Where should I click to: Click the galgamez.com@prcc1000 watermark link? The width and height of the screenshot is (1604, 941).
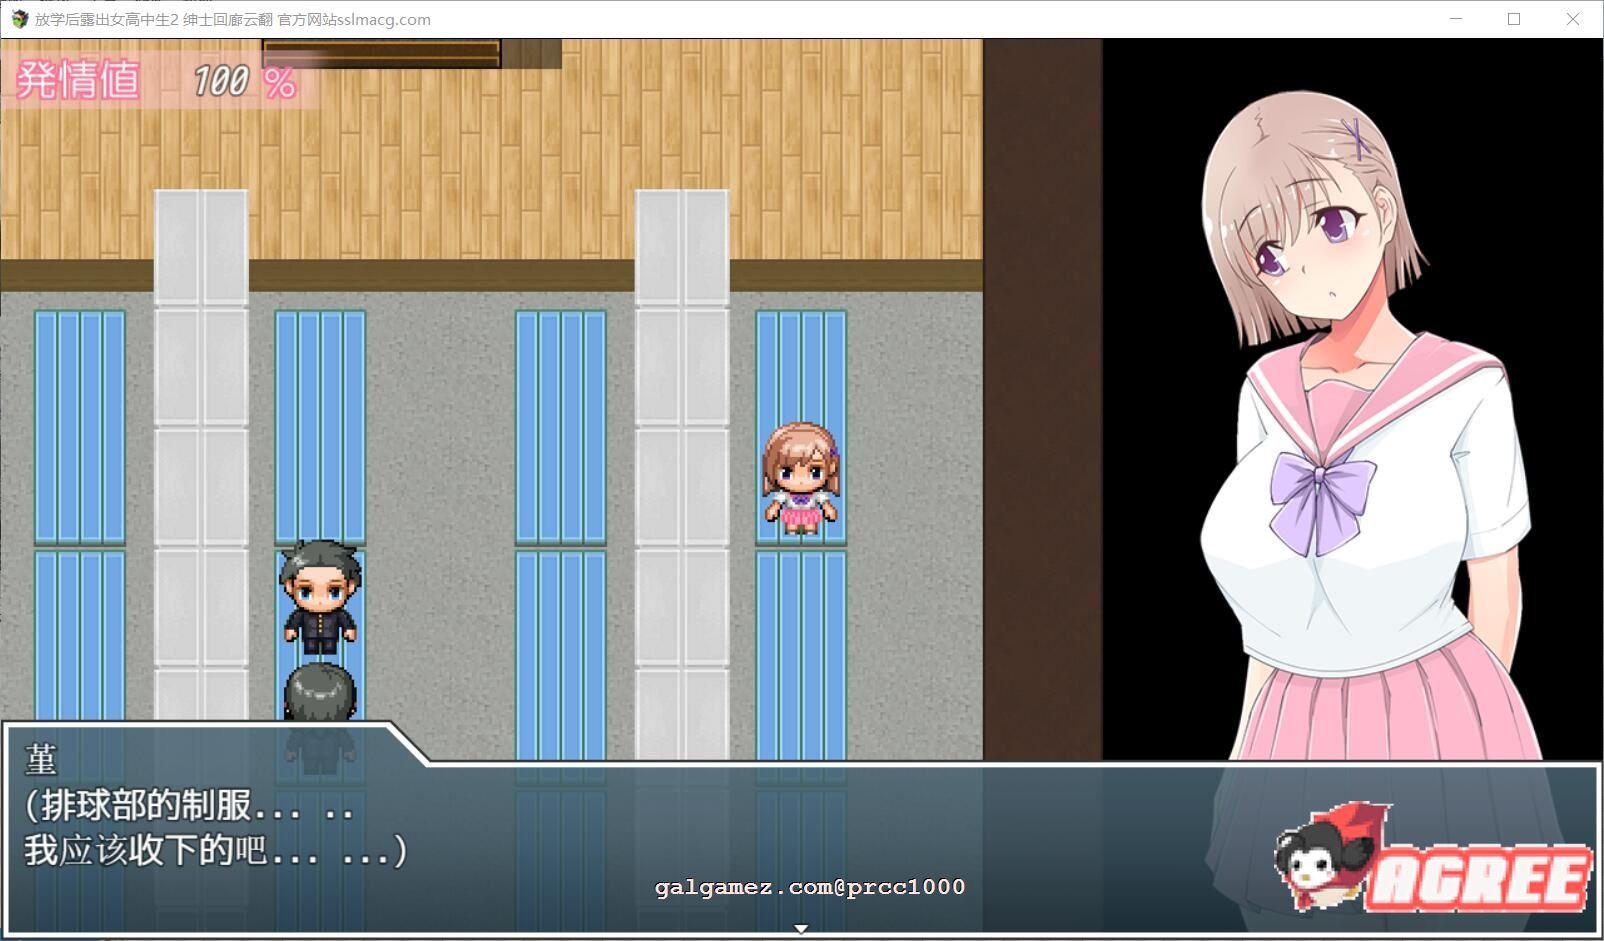click(x=808, y=885)
